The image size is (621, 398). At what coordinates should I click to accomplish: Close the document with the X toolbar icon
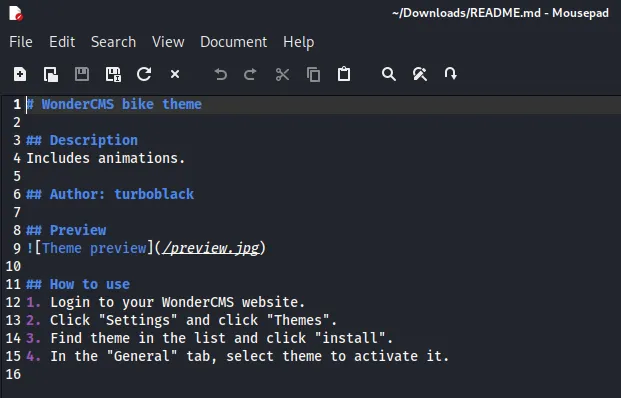click(175, 74)
